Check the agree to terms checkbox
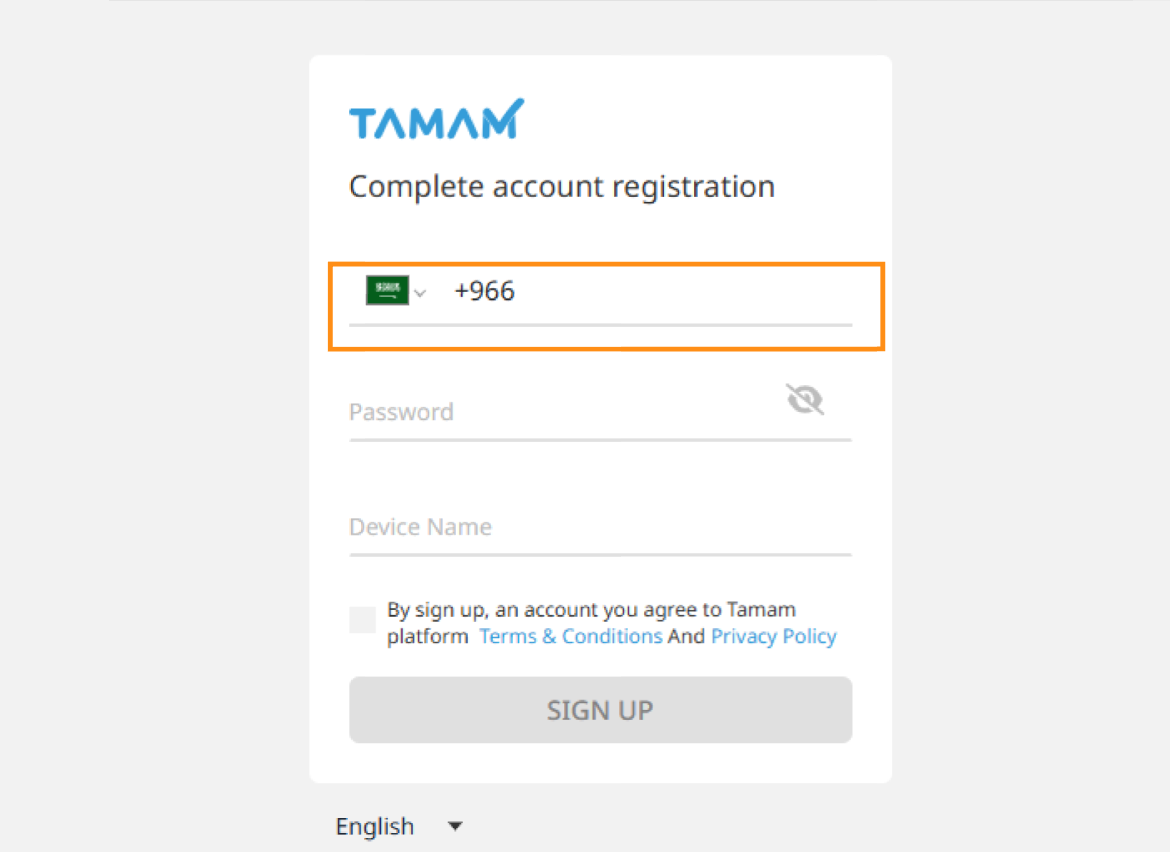The image size is (1170, 852). (363, 619)
